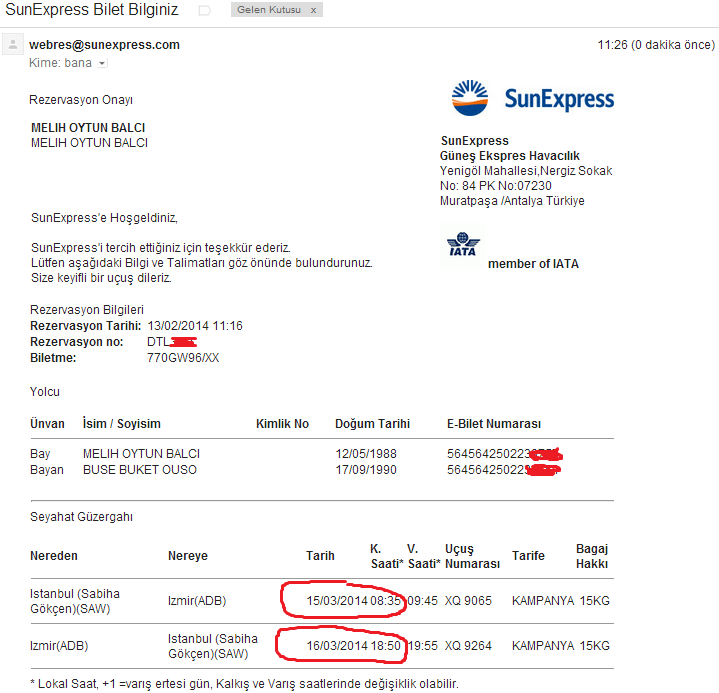Click the Doğum Tarihi column header
The width and height of the screenshot is (719, 693).
pos(372,423)
